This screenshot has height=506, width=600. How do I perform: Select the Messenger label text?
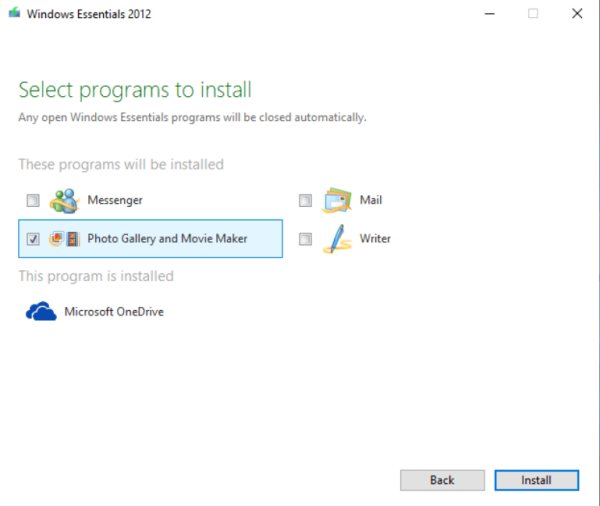[115, 200]
